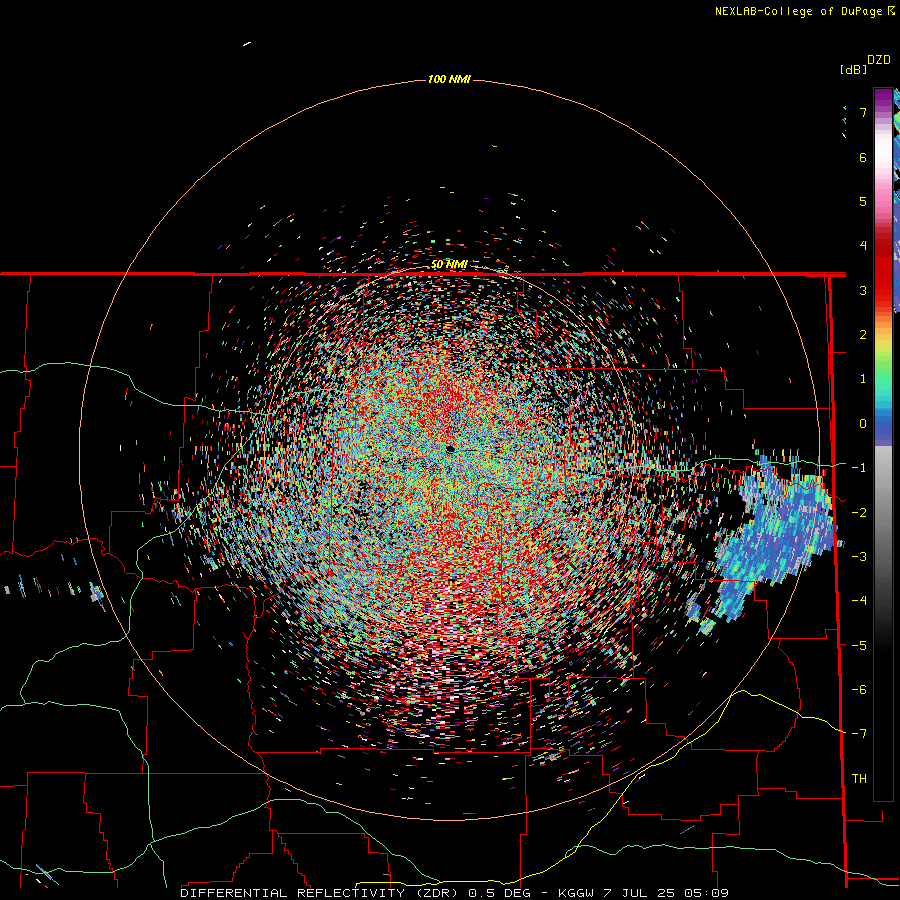Click the legend value 7
Screen dimensions: 900x900
point(863,112)
